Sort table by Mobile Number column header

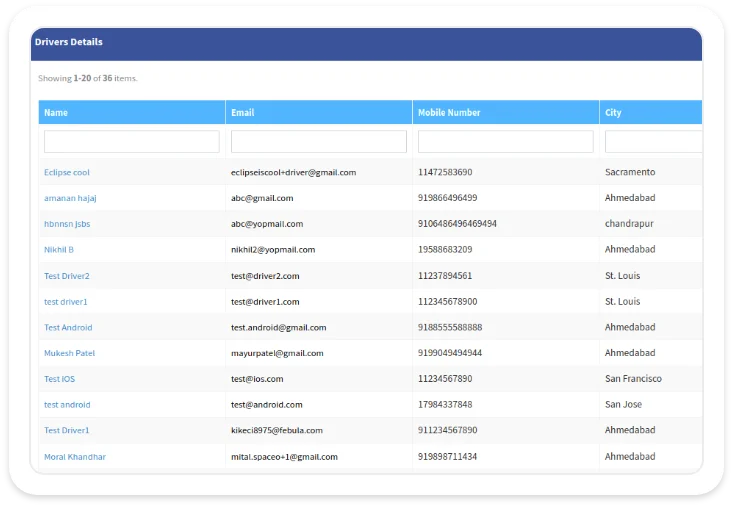(x=449, y=113)
